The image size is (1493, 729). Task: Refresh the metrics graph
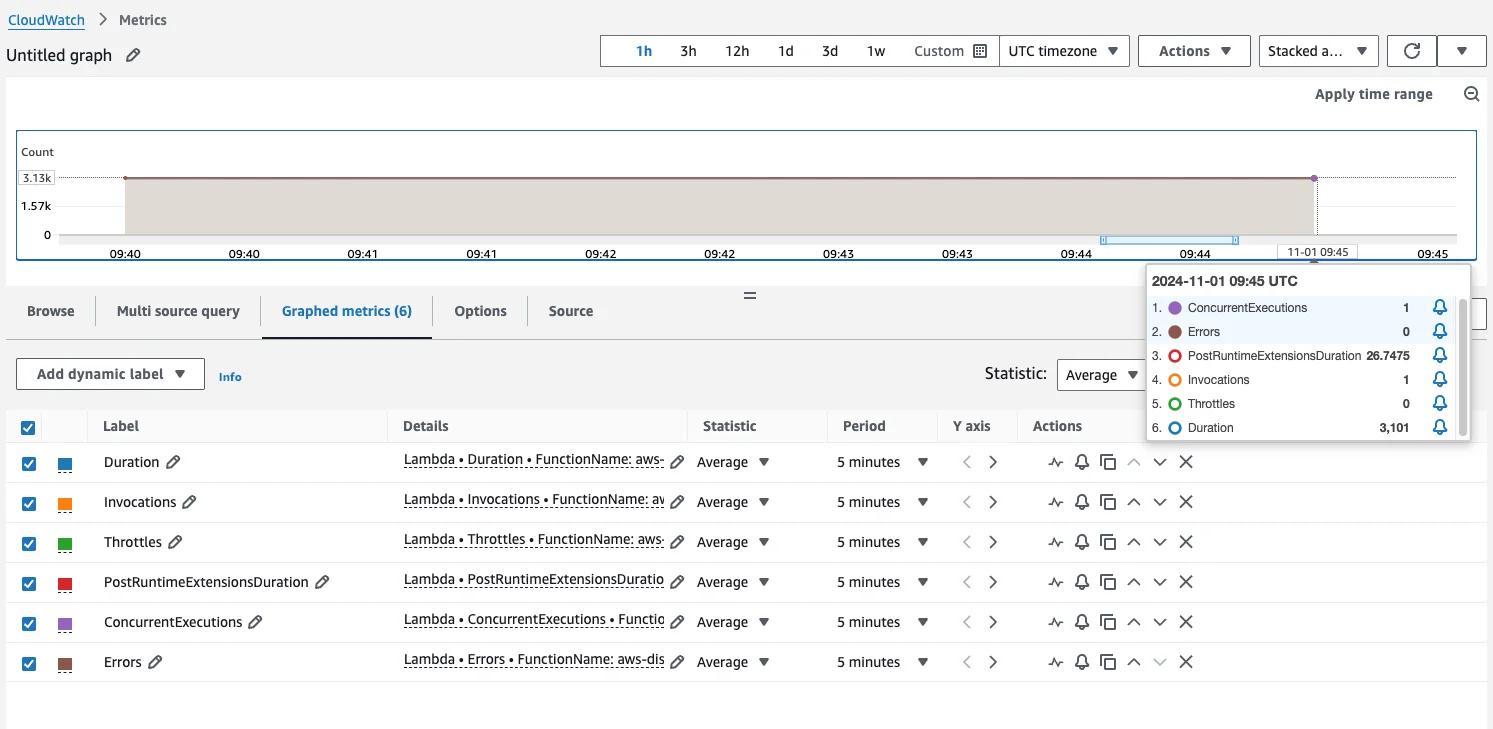pyautogui.click(x=1411, y=50)
